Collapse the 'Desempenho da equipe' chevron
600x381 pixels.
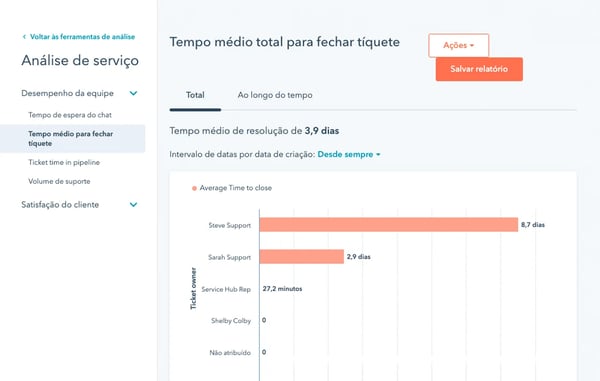(133, 93)
